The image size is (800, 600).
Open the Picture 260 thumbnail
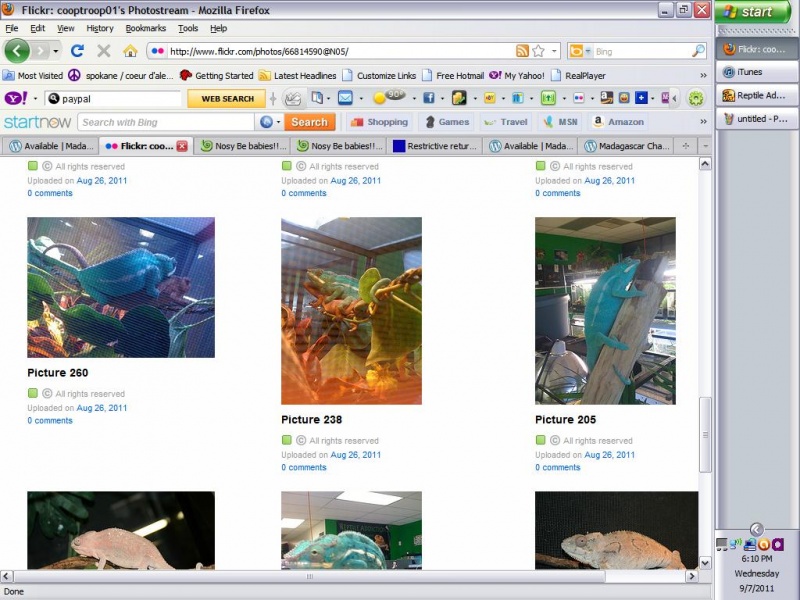121,287
